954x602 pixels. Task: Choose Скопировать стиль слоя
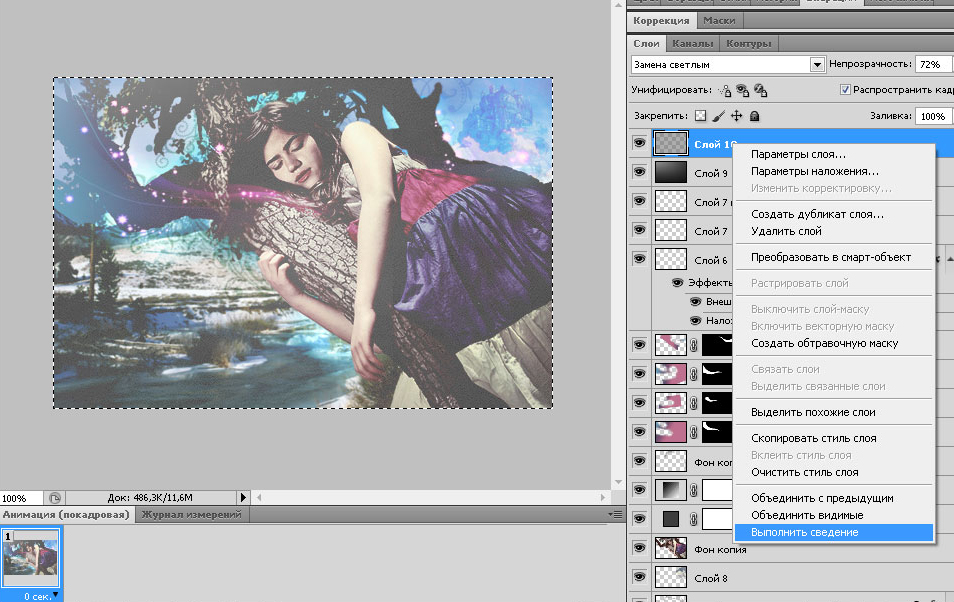tap(813, 438)
